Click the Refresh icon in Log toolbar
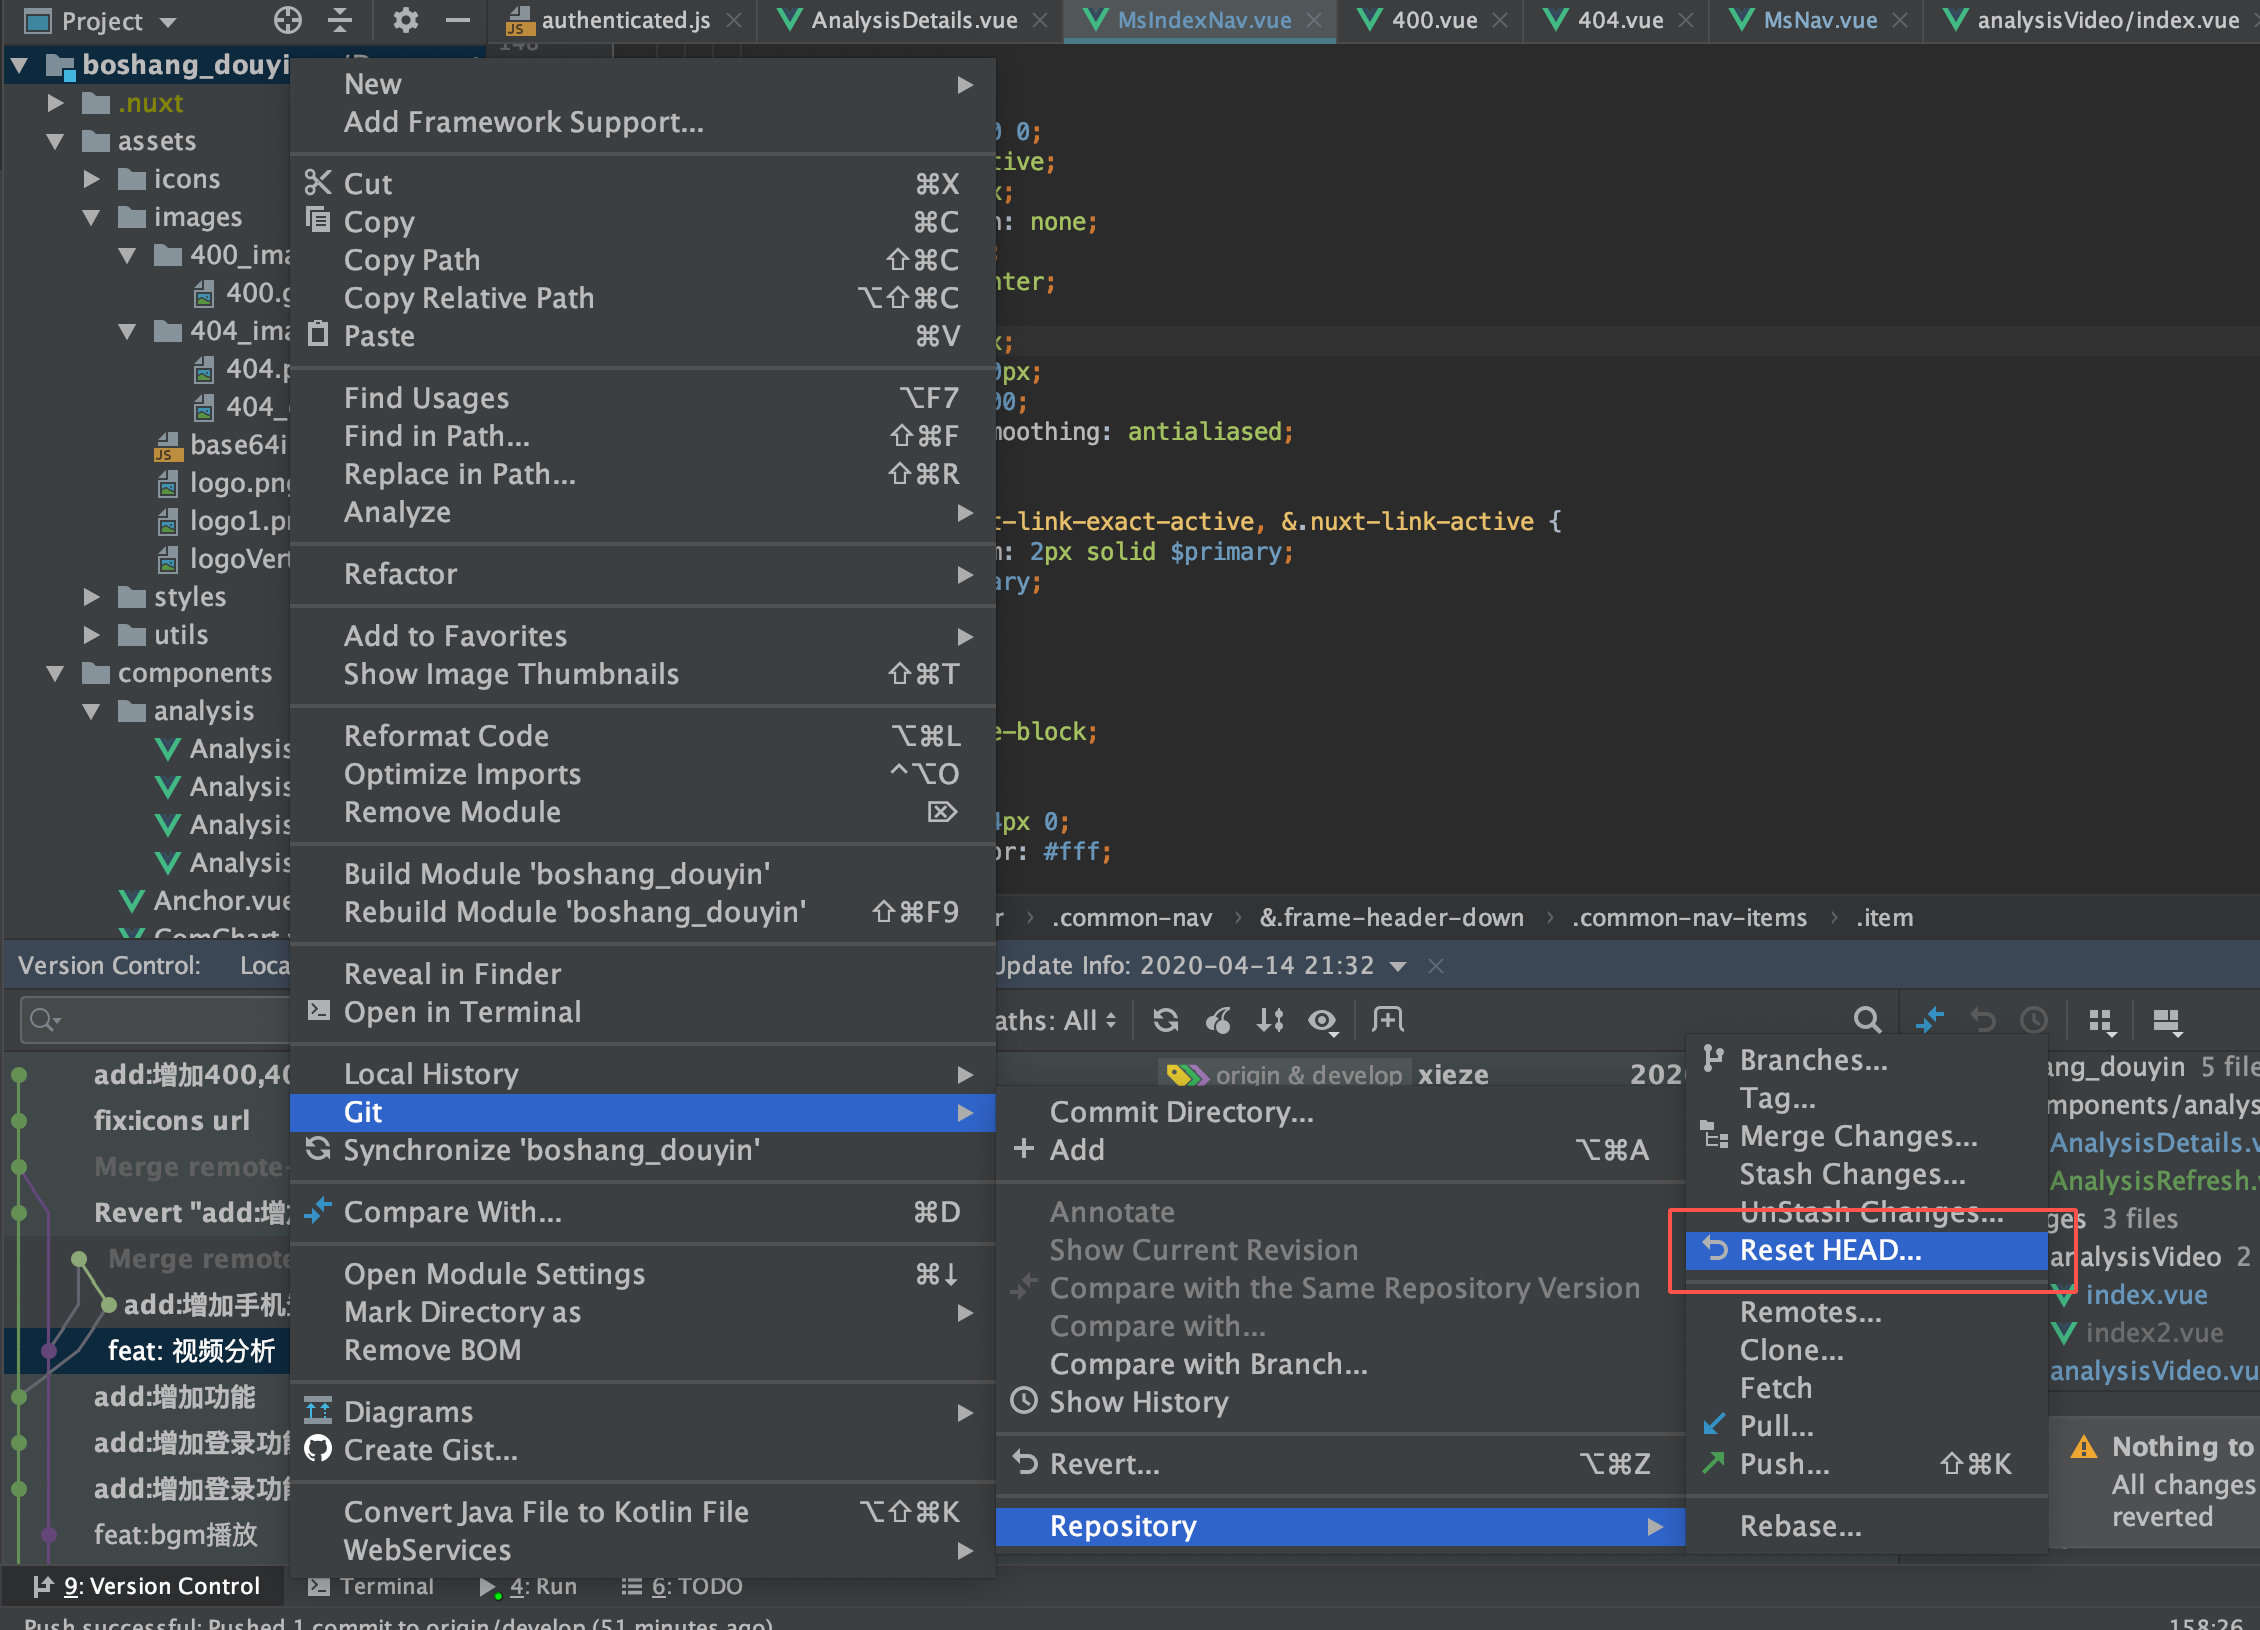2260x1630 pixels. [1165, 1020]
